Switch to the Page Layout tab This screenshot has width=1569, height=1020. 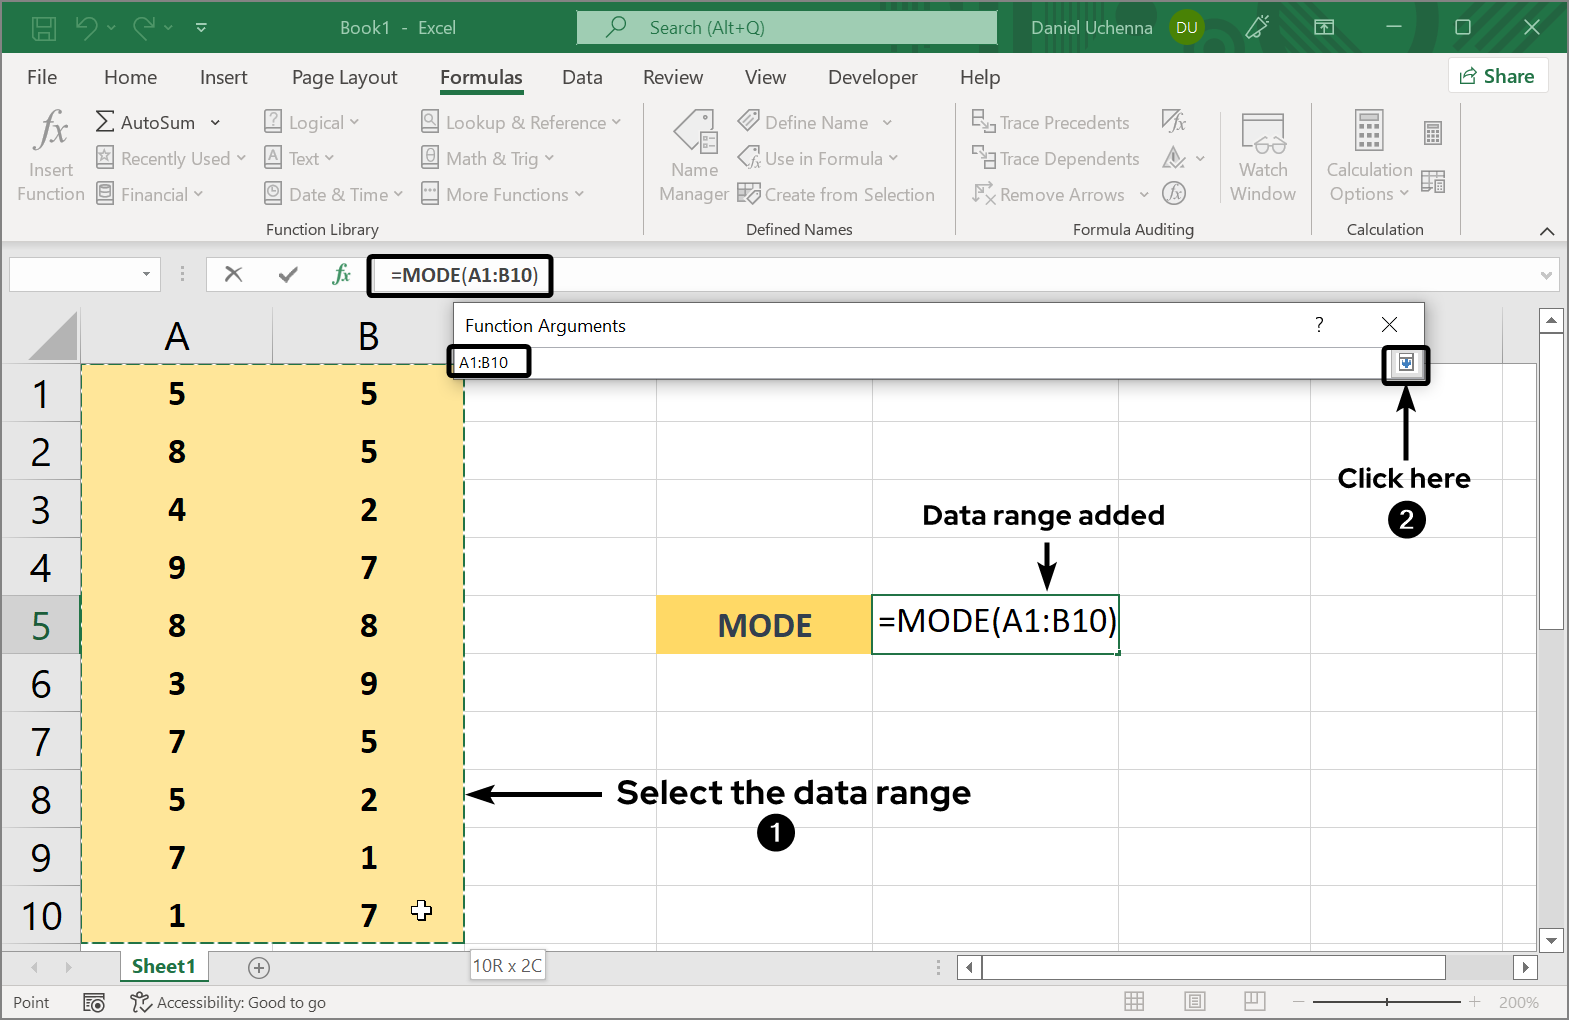click(x=344, y=77)
